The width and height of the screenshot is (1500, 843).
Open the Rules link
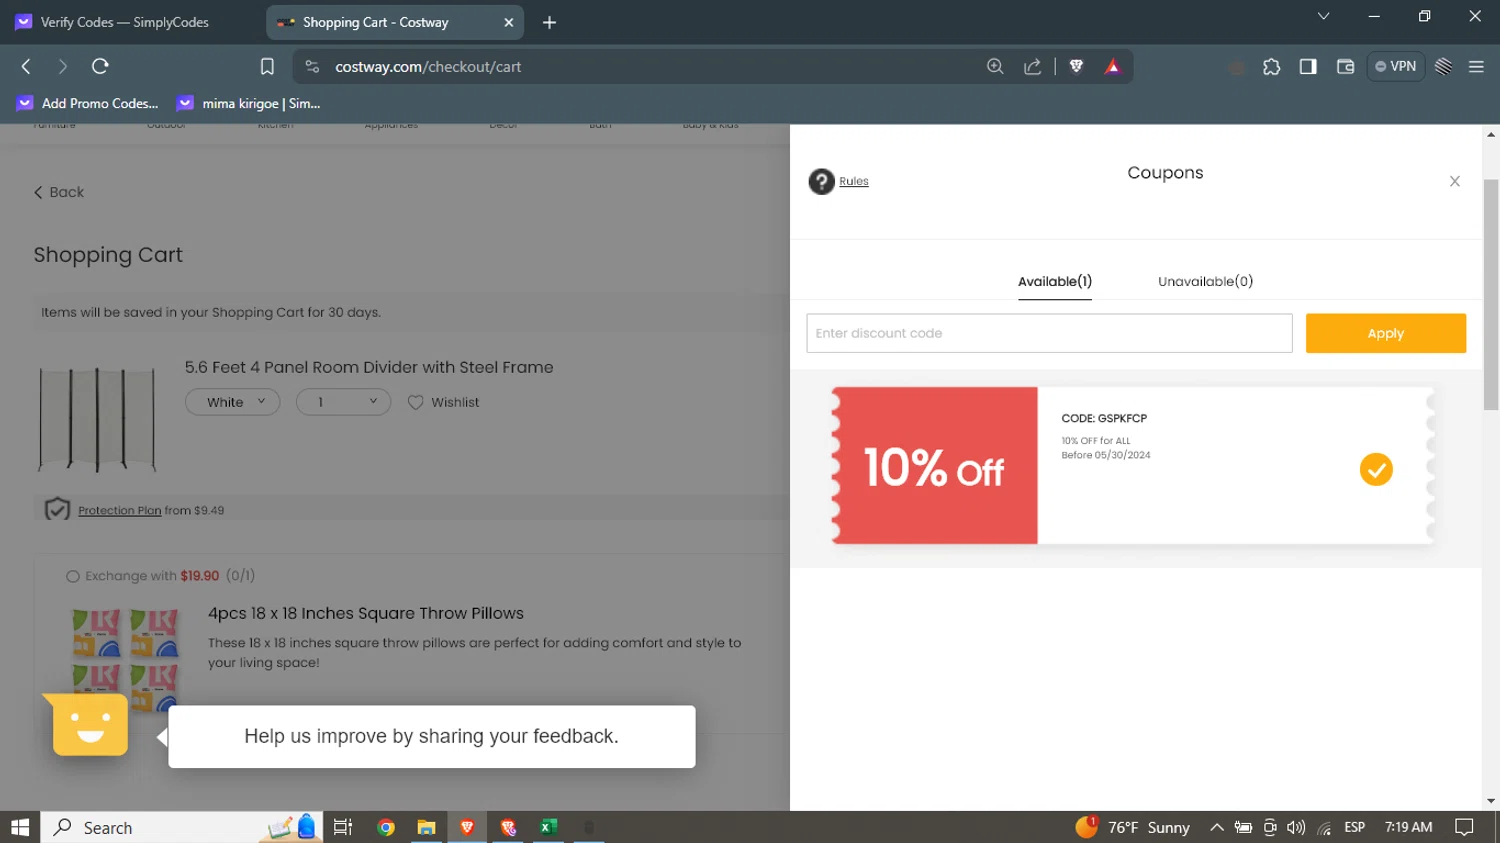click(854, 181)
